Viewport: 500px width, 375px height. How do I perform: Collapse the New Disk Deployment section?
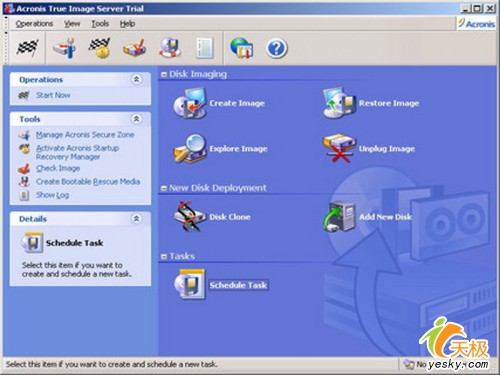click(x=164, y=188)
